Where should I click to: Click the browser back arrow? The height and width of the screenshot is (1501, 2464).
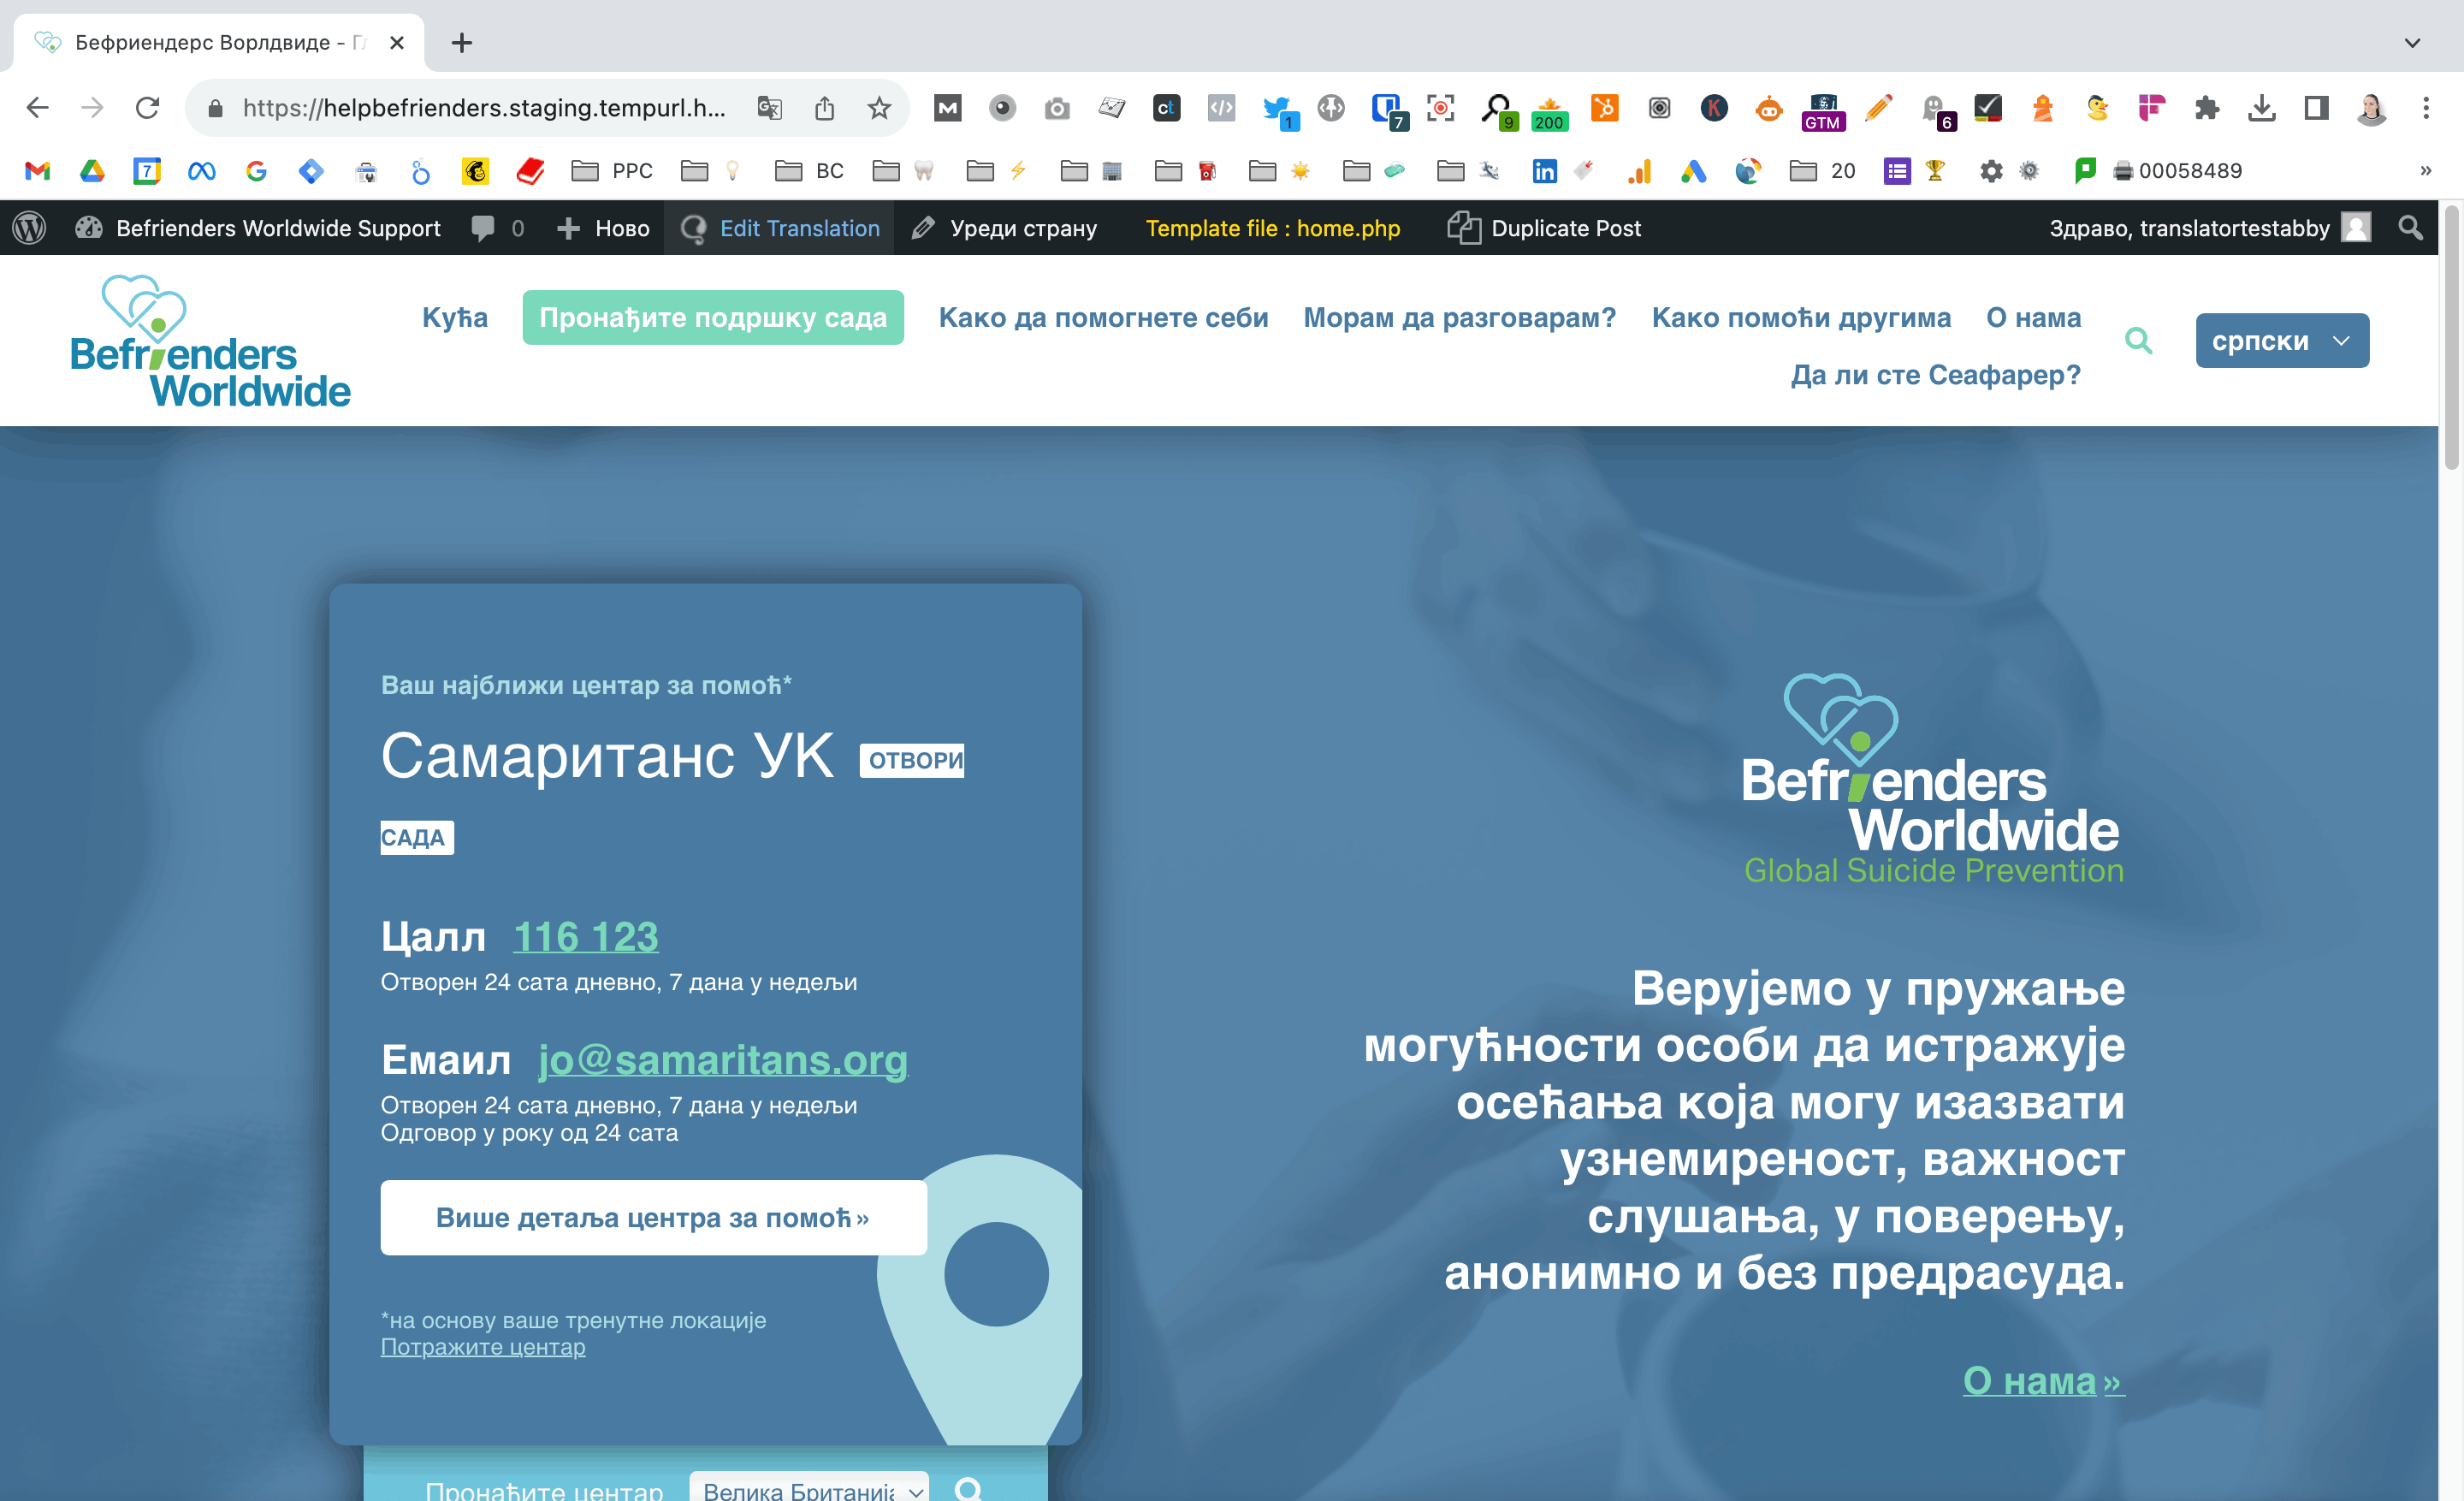pyautogui.click(x=37, y=108)
